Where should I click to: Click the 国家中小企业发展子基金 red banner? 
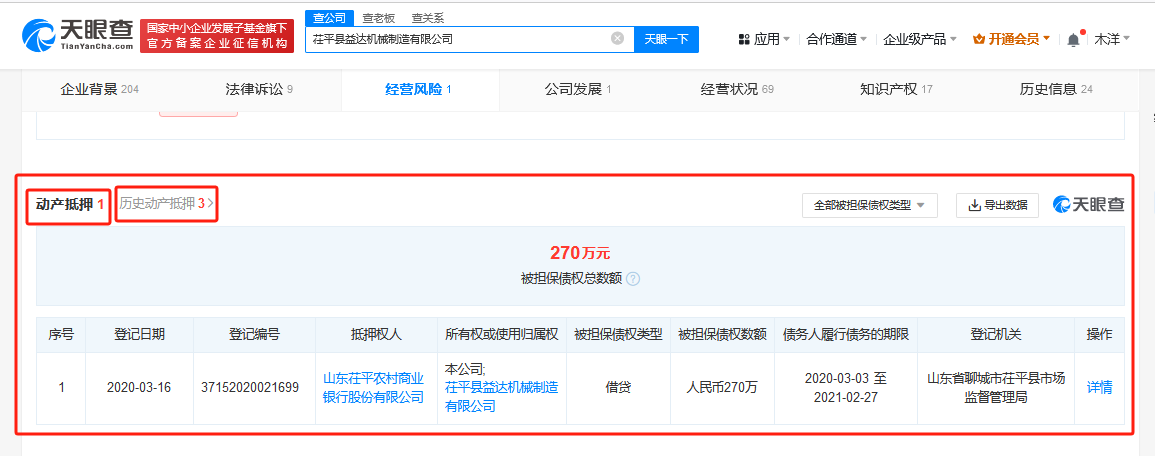tap(217, 36)
